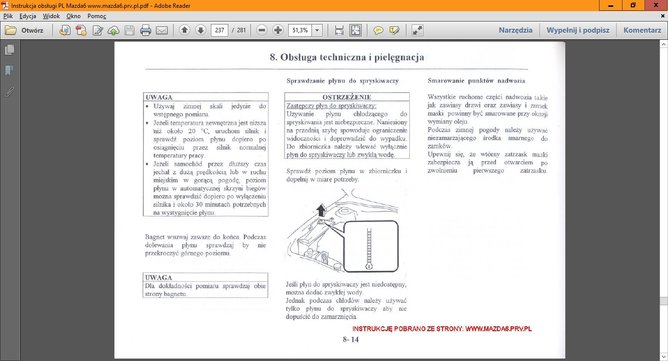This screenshot has width=668, height=361.
Task: Click the Otwórz open file button
Action: (24, 30)
